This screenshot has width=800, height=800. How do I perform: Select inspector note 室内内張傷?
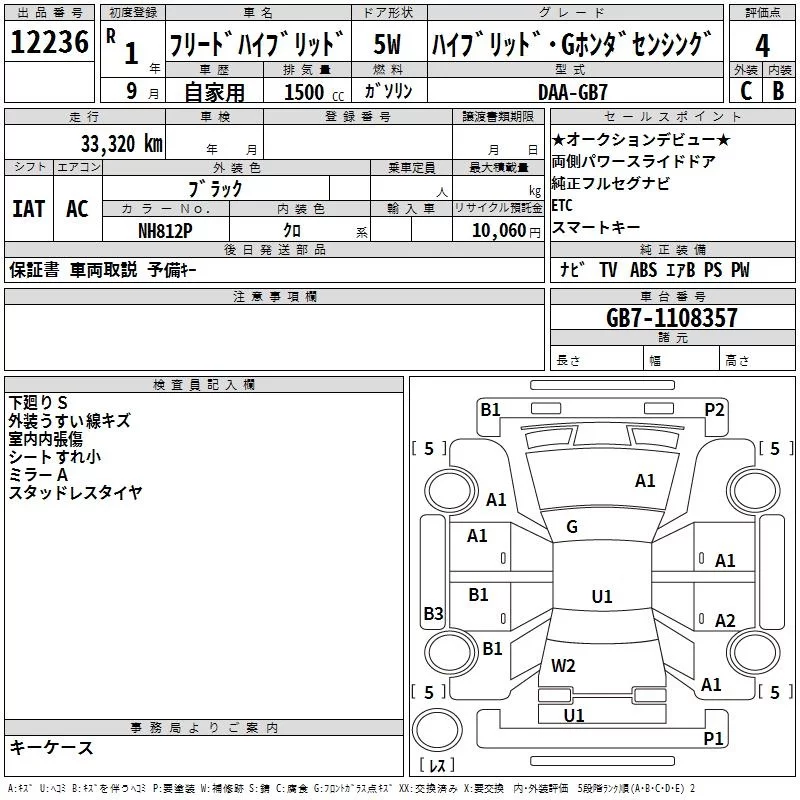(x=45, y=438)
